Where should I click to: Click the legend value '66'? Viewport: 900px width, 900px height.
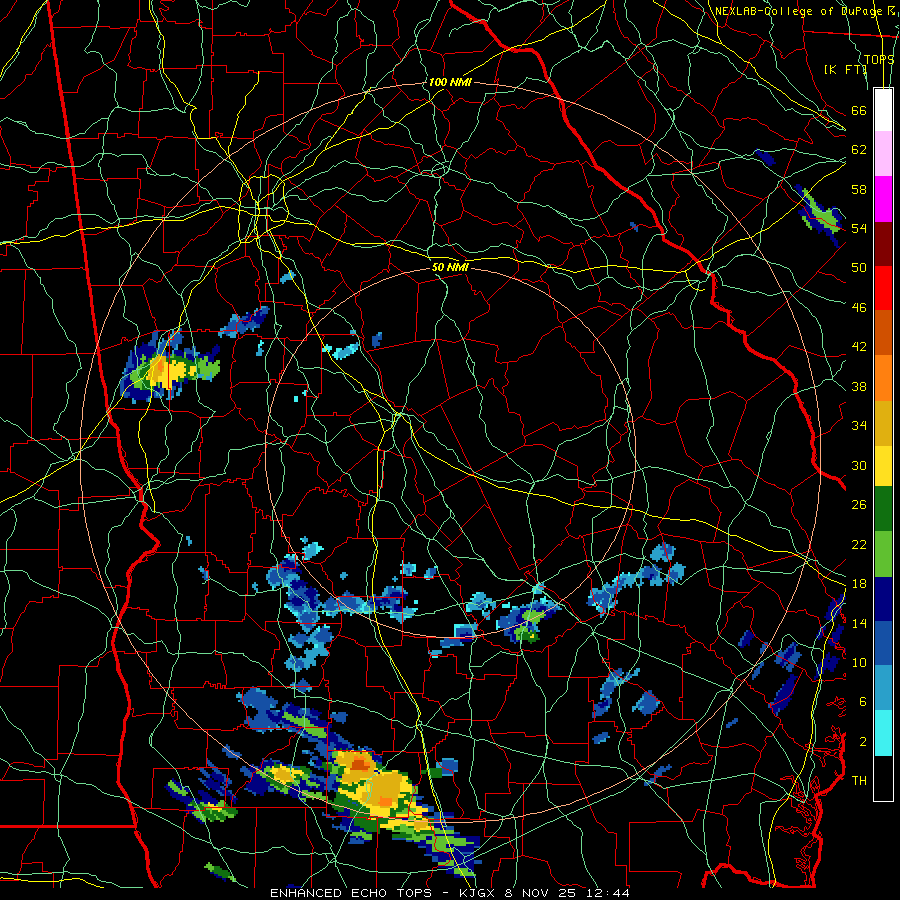point(859,110)
